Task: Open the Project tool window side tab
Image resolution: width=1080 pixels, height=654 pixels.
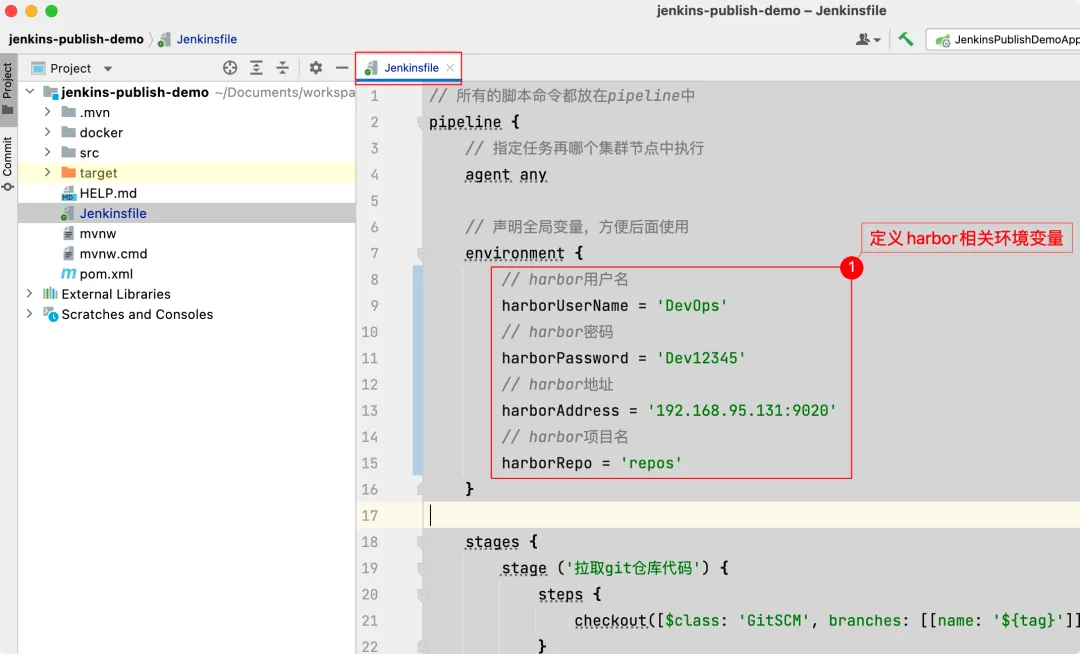Action: tap(8, 89)
